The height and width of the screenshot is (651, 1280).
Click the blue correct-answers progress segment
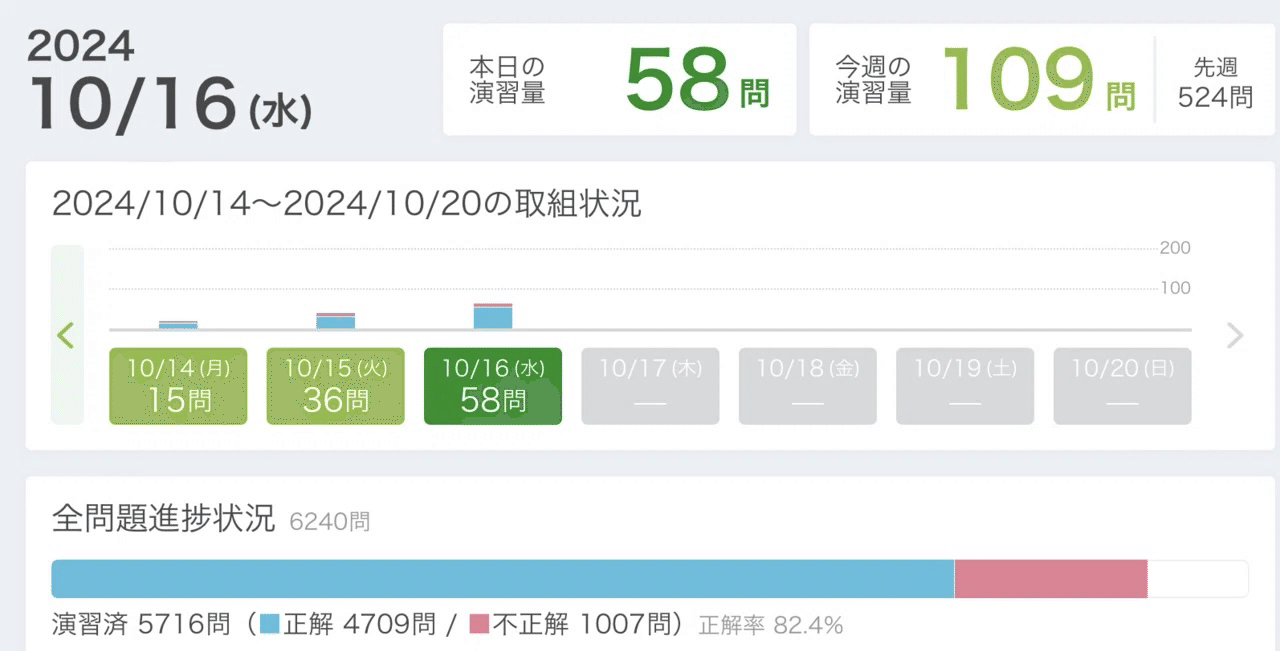pos(503,579)
